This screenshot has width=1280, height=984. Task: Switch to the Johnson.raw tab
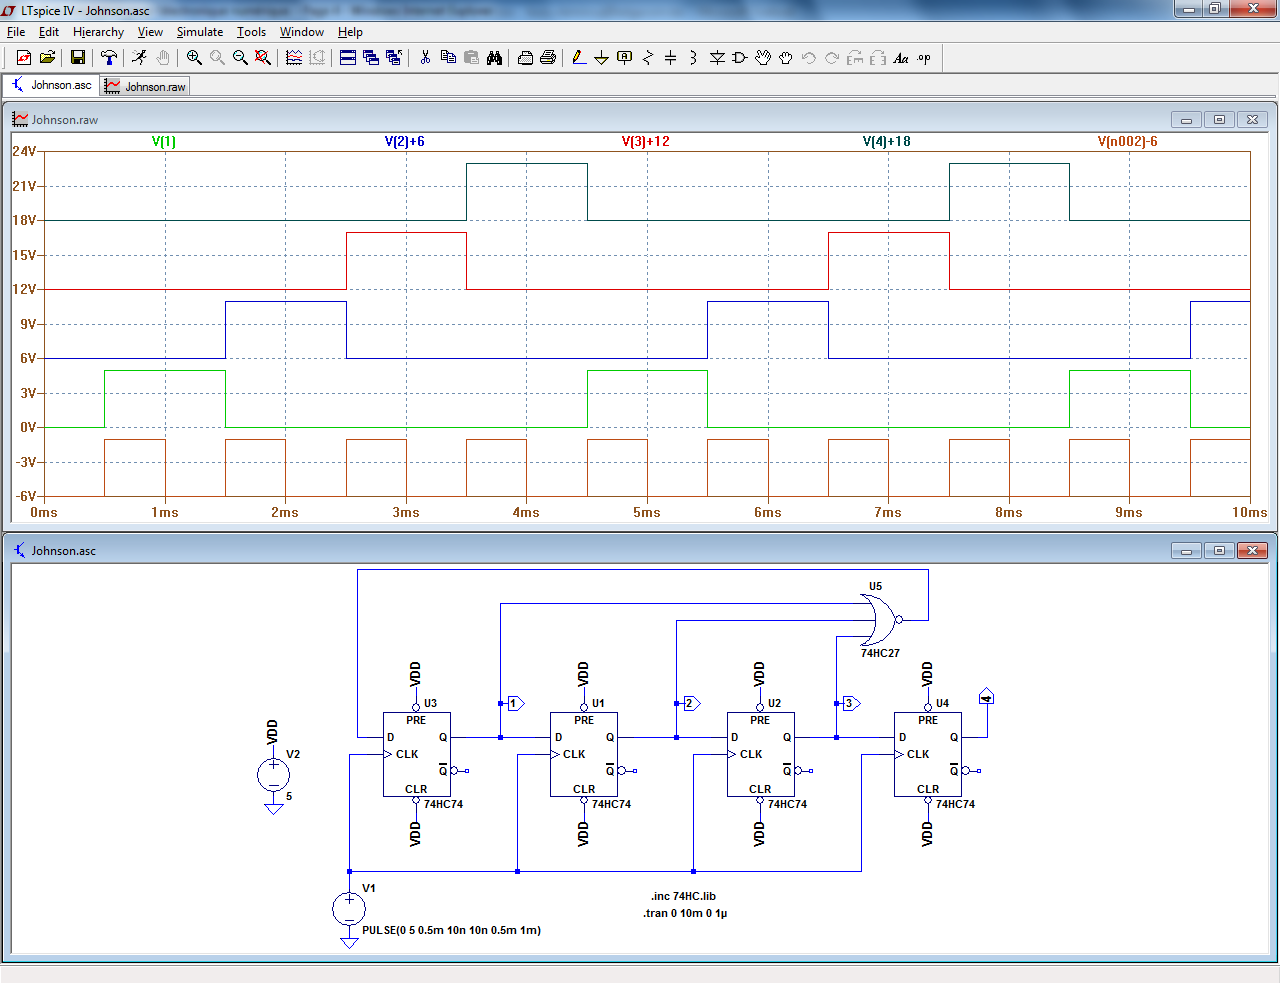point(146,87)
